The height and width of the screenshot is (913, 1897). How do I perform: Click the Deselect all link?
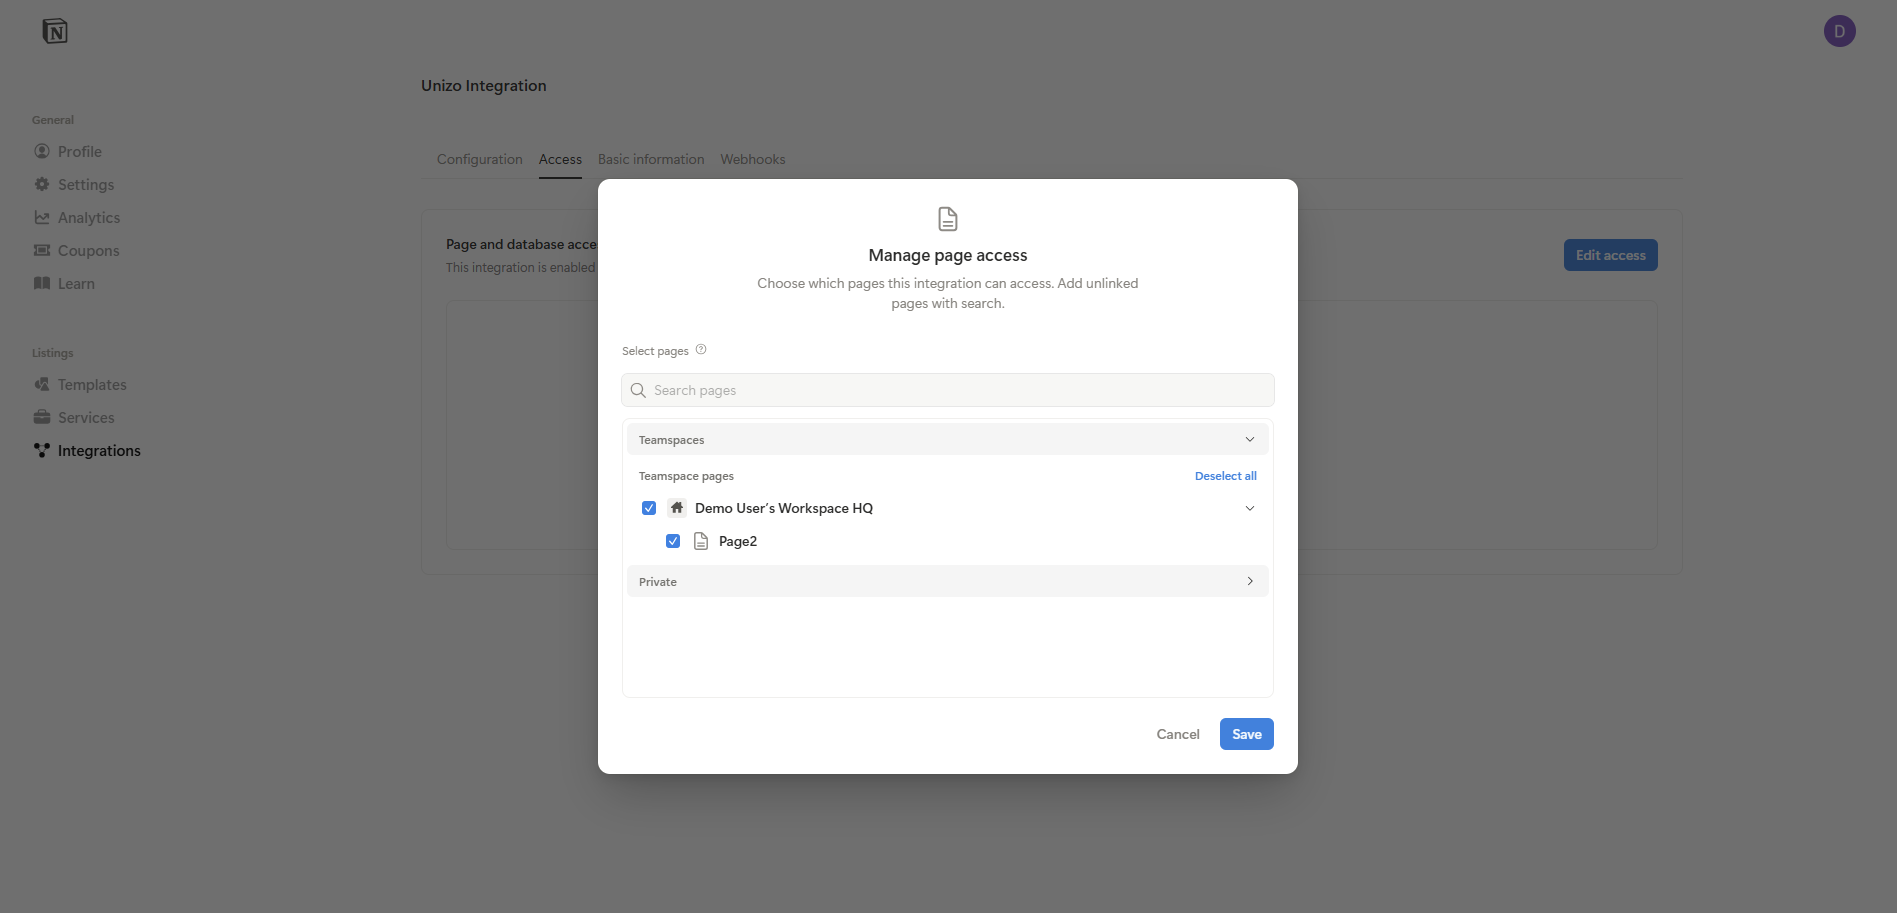(x=1225, y=475)
